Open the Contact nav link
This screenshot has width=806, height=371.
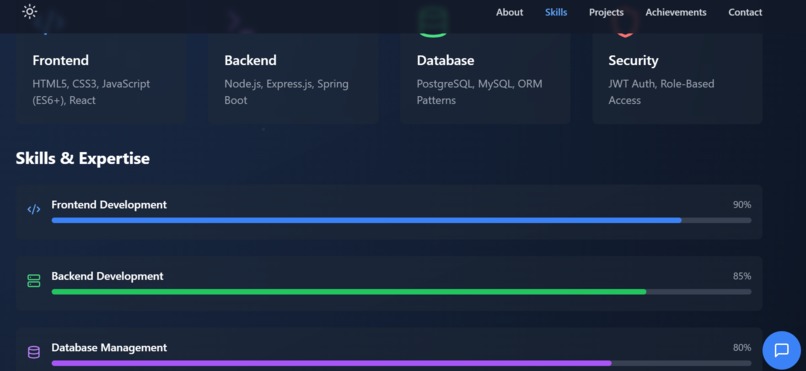pyautogui.click(x=745, y=12)
